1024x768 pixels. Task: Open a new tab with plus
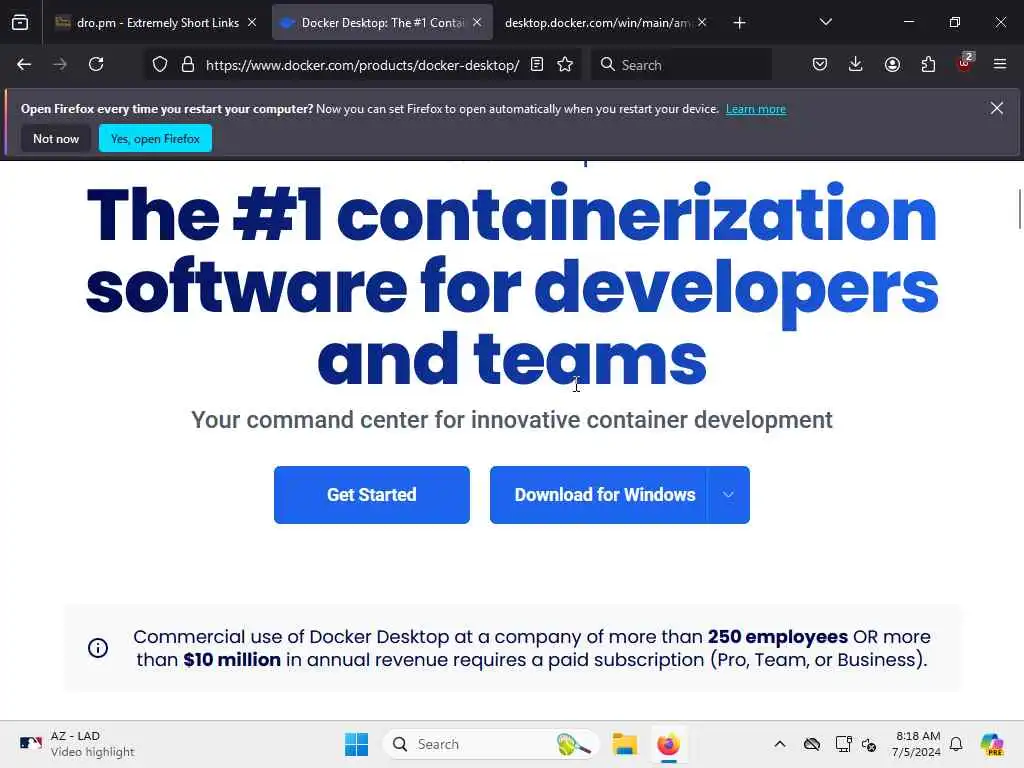[739, 23]
